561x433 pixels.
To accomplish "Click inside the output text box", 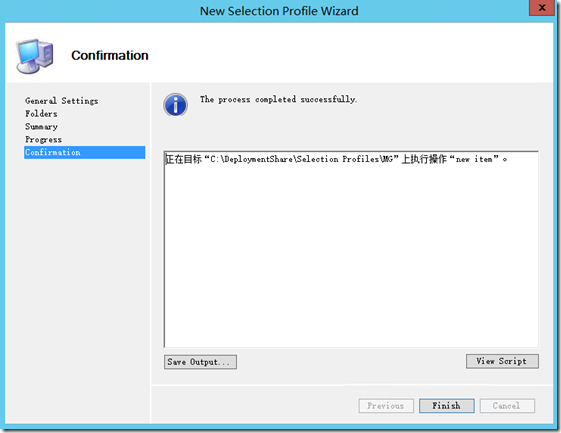I will [351, 249].
